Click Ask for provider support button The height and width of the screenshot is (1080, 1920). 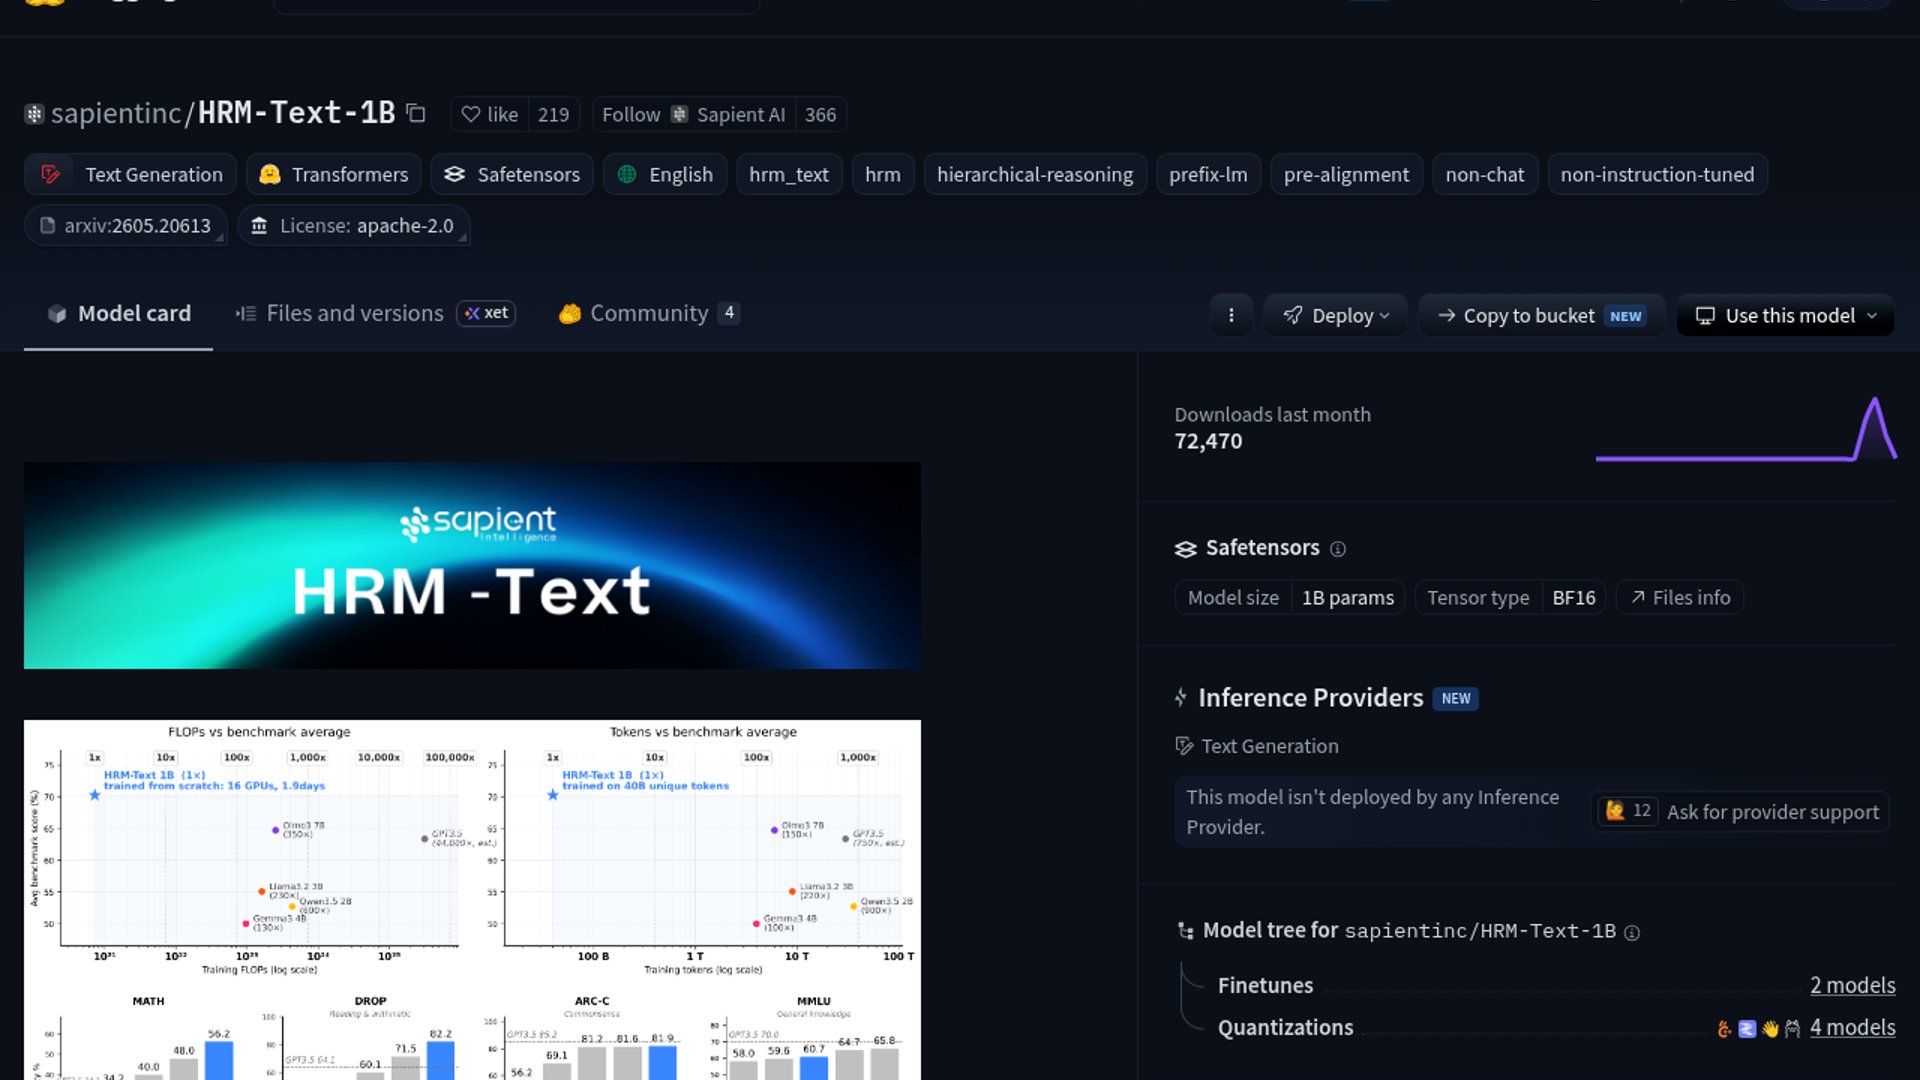1772,812
